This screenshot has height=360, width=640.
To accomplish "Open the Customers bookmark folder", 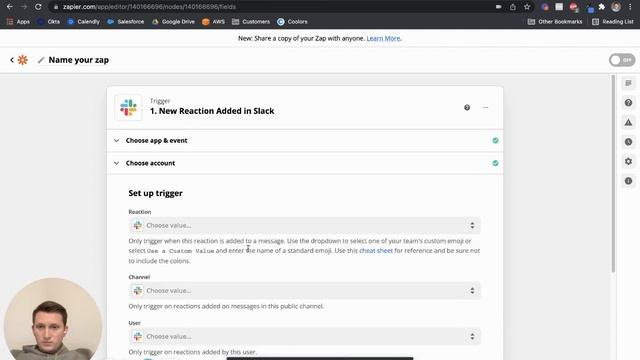I will click(x=251, y=22).
